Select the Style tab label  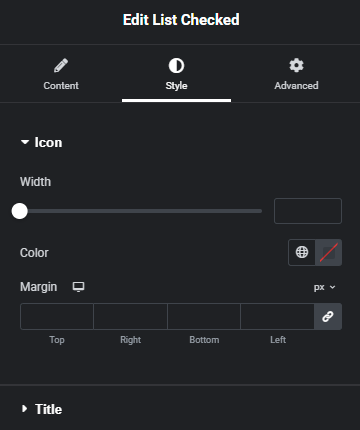click(176, 86)
